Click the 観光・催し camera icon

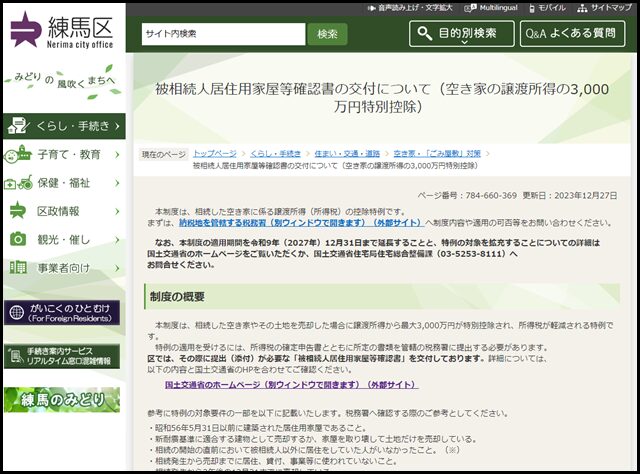[18, 239]
